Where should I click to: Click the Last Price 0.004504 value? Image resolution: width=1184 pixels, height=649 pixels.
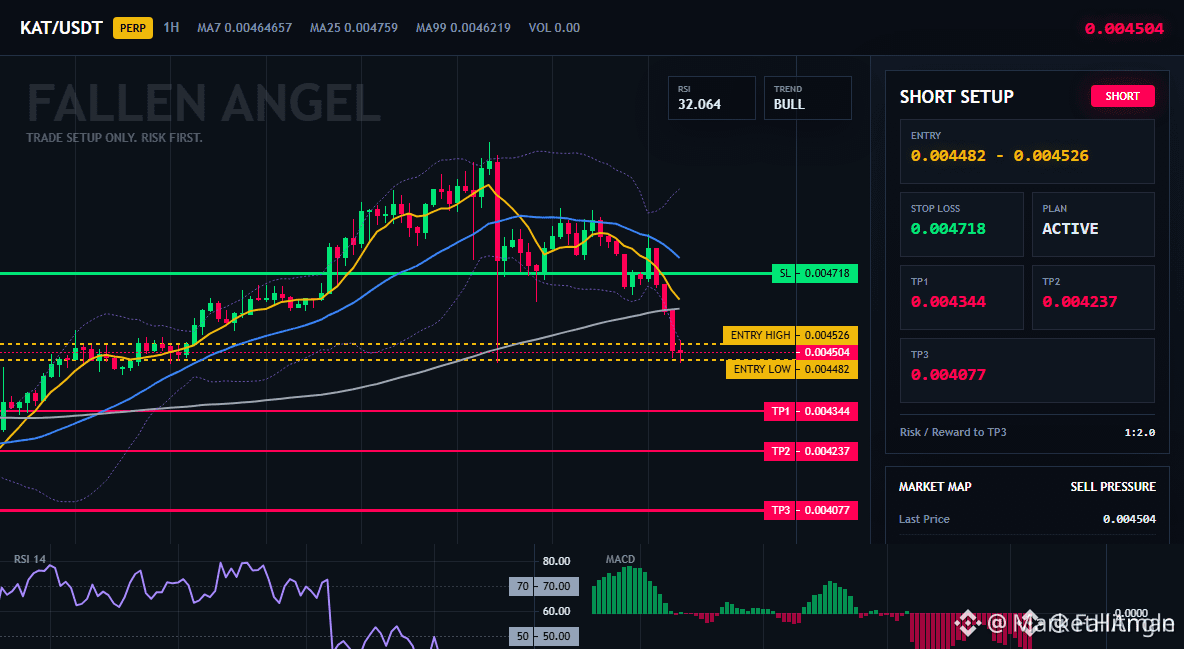pyautogui.click(x=1129, y=519)
